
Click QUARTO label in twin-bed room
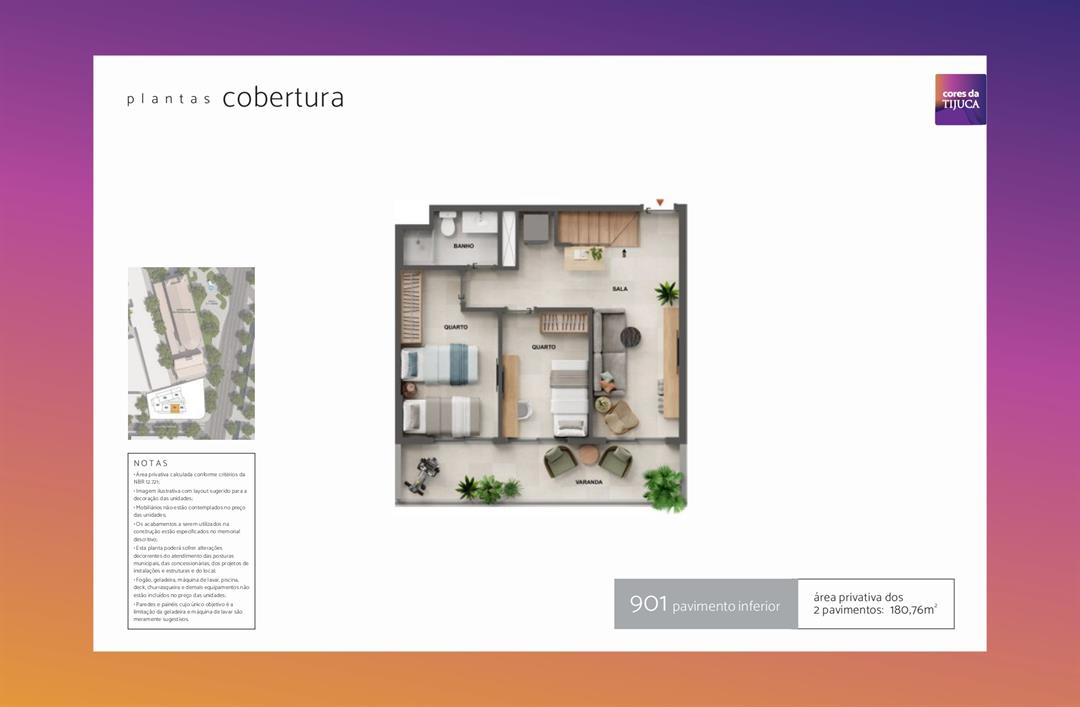coord(457,327)
